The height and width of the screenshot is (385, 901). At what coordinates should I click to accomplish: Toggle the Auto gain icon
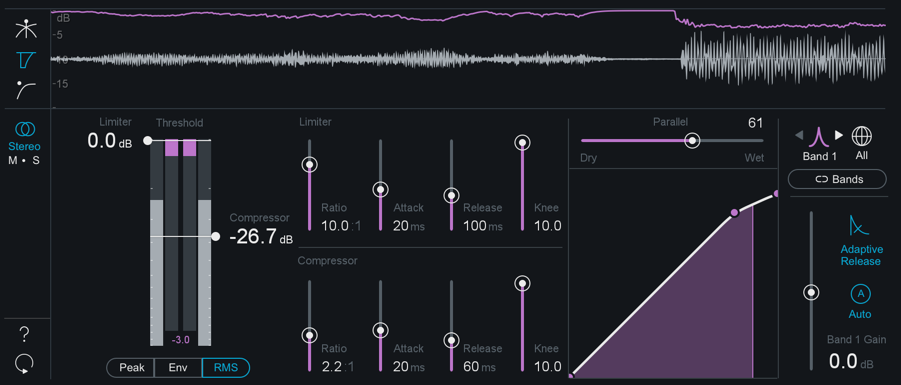coord(860,295)
